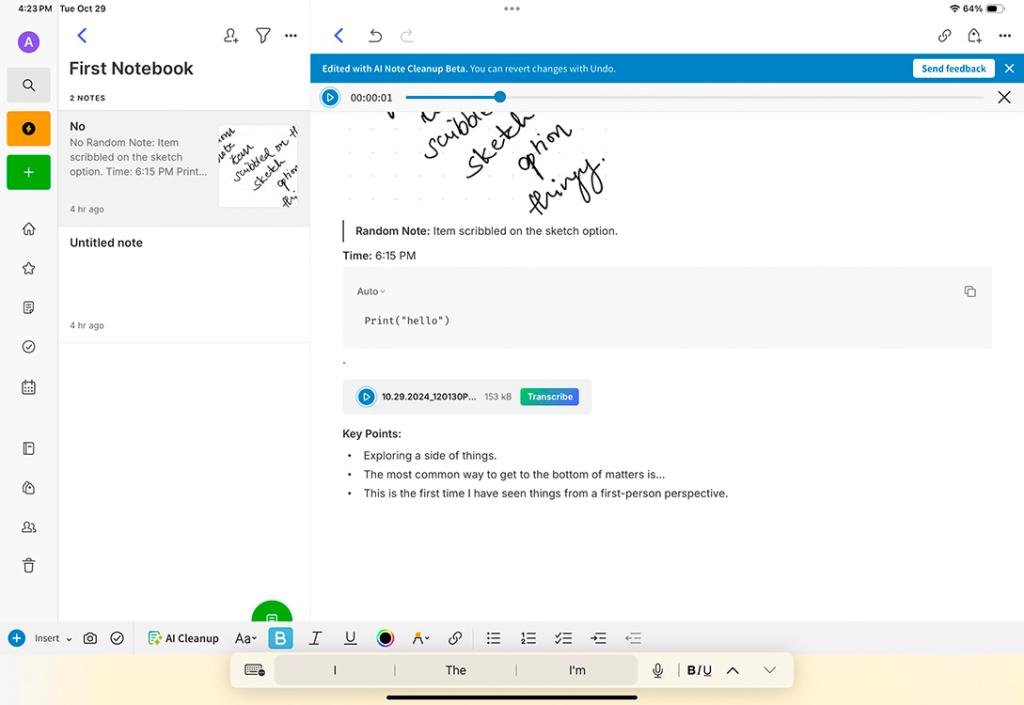The width and height of the screenshot is (1024, 705).
Task: Insert a photo using the camera icon
Action: click(91, 638)
